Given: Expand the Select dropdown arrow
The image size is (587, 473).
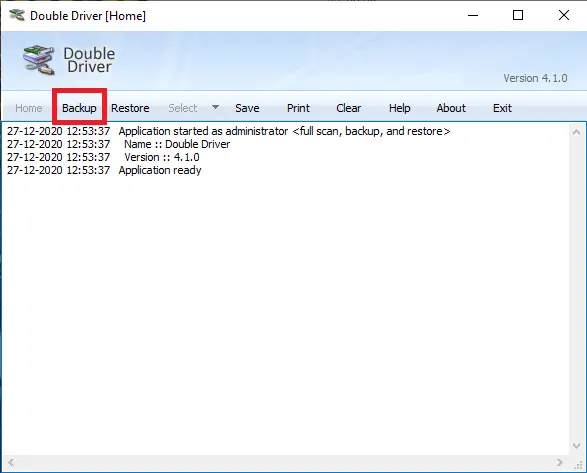Looking at the screenshot, I should pos(215,107).
